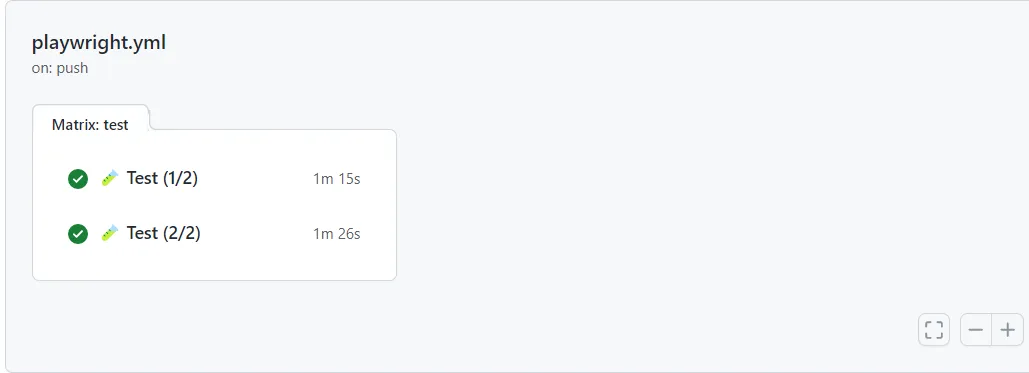Click green success checkmark for Test (2/2)
Viewport: 1029px width, 373px height.
tap(77, 234)
